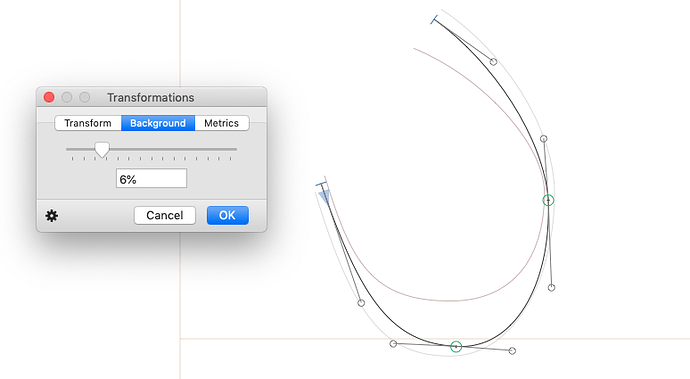Switch to the Metrics tab
The image size is (690, 379).
click(x=221, y=123)
